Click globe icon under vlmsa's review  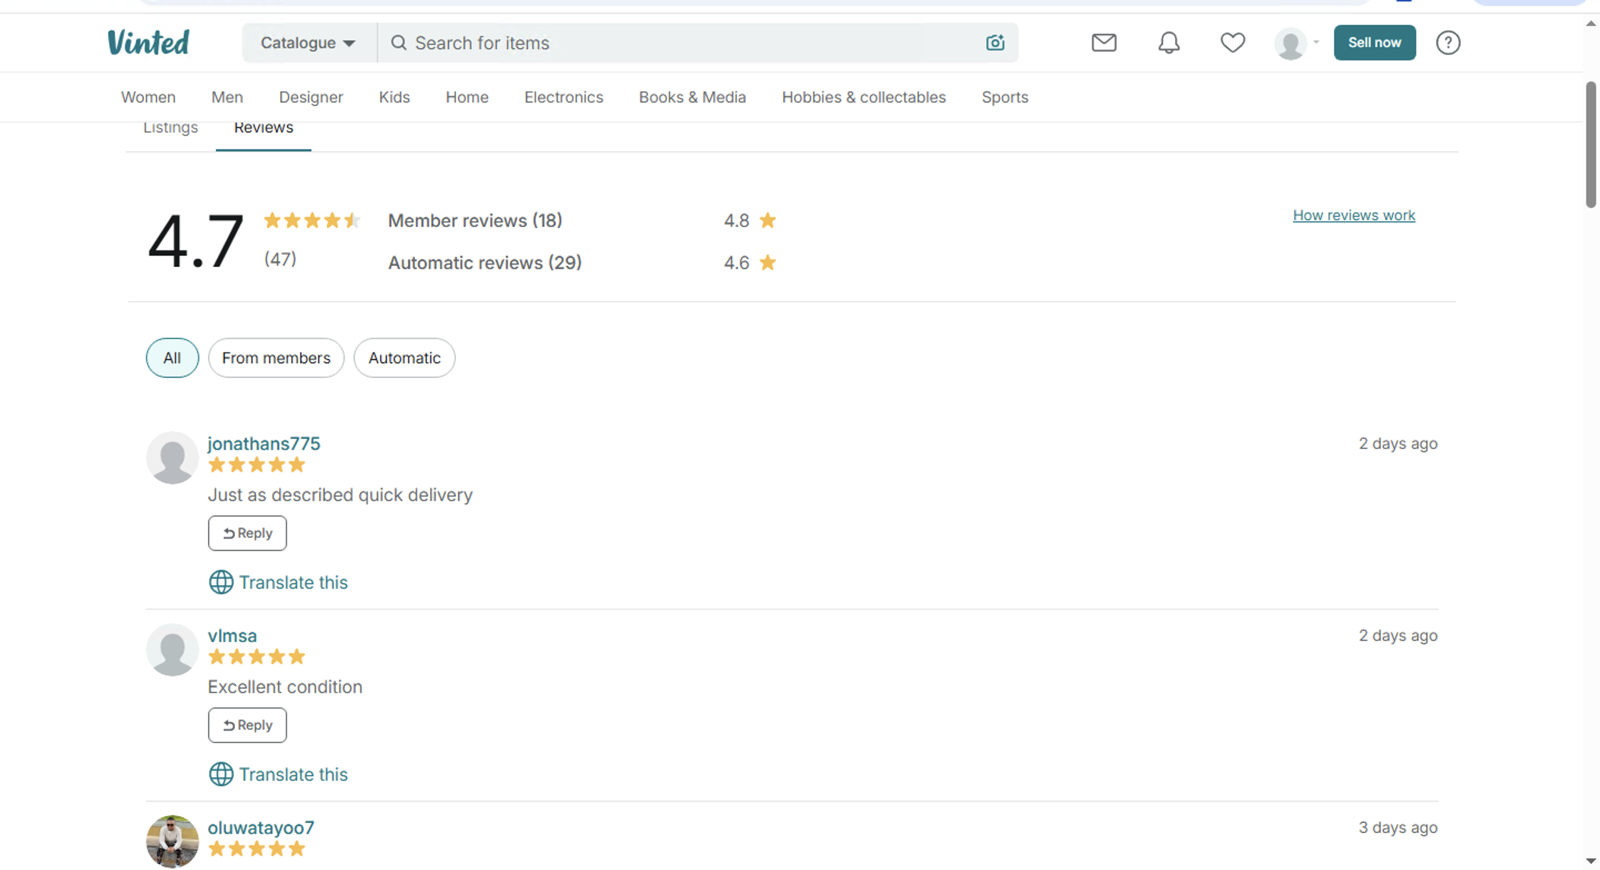221,774
